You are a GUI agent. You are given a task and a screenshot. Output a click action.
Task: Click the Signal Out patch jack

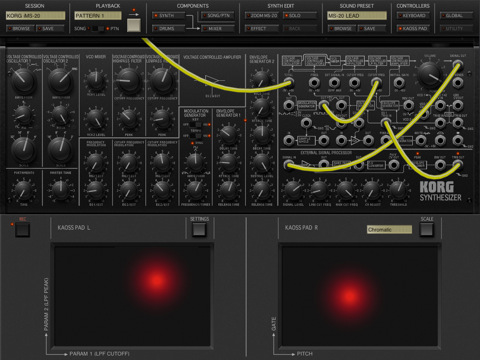point(458,65)
